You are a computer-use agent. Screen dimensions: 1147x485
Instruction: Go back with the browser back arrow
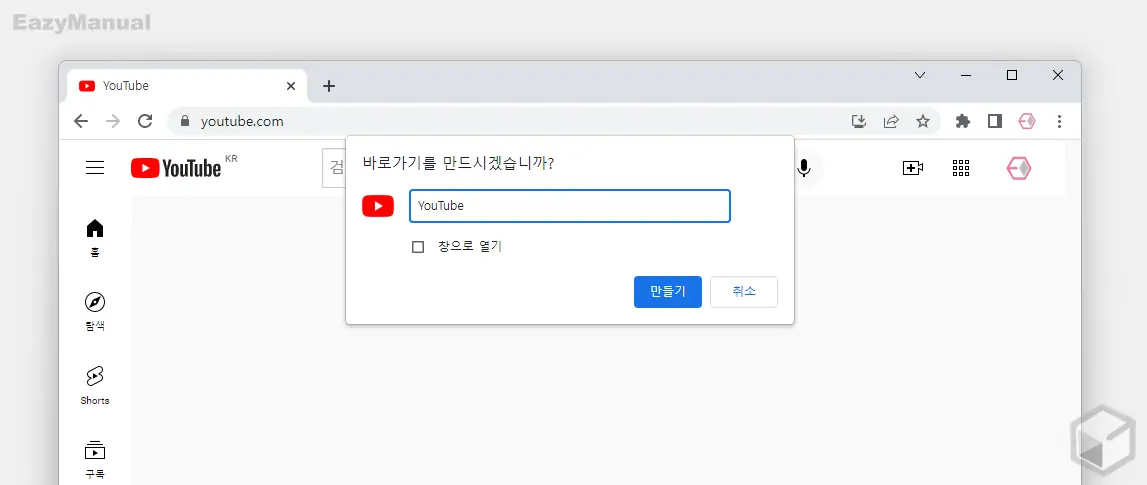tap(81, 121)
